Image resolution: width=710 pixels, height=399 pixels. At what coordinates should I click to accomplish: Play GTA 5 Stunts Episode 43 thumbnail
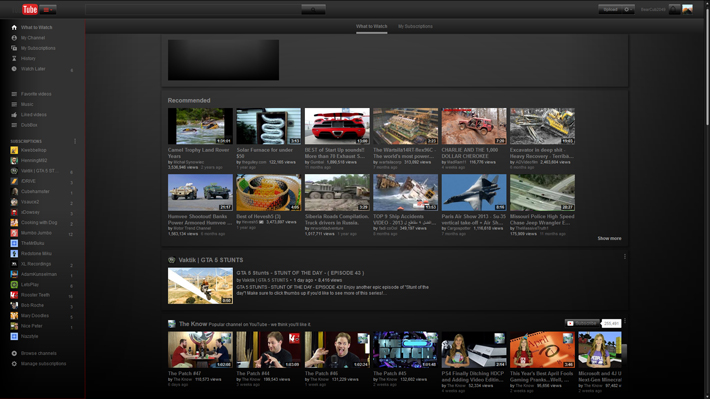(200, 286)
